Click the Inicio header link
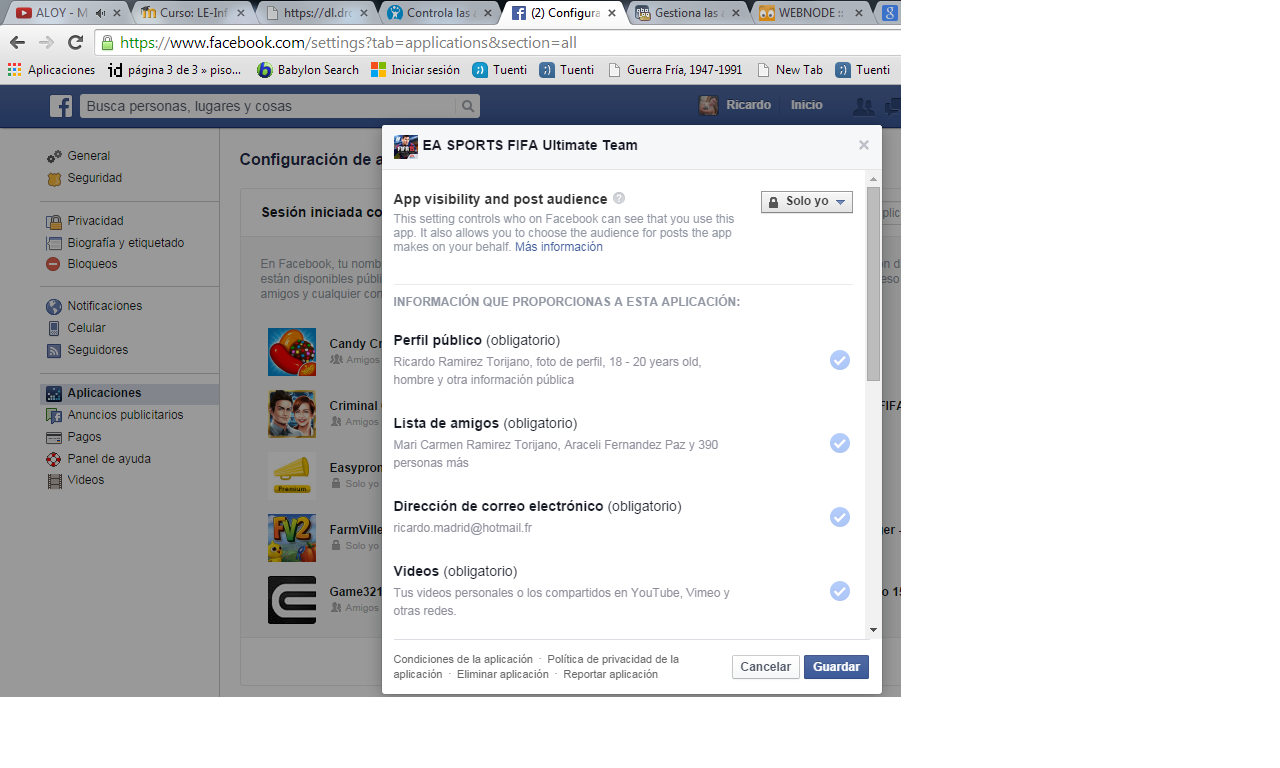Image resolution: width=1280 pixels, height=768 pixels. click(x=807, y=105)
